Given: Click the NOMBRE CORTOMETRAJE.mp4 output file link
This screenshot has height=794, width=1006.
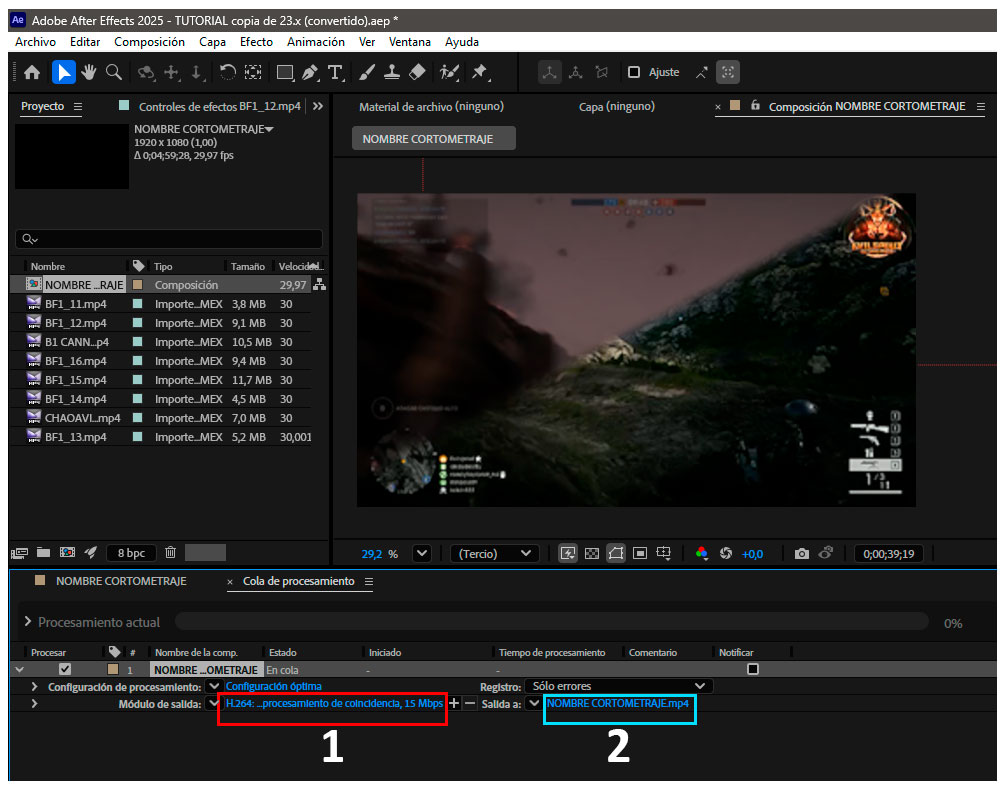Looking at the screenshot, I should pos(618,704).
